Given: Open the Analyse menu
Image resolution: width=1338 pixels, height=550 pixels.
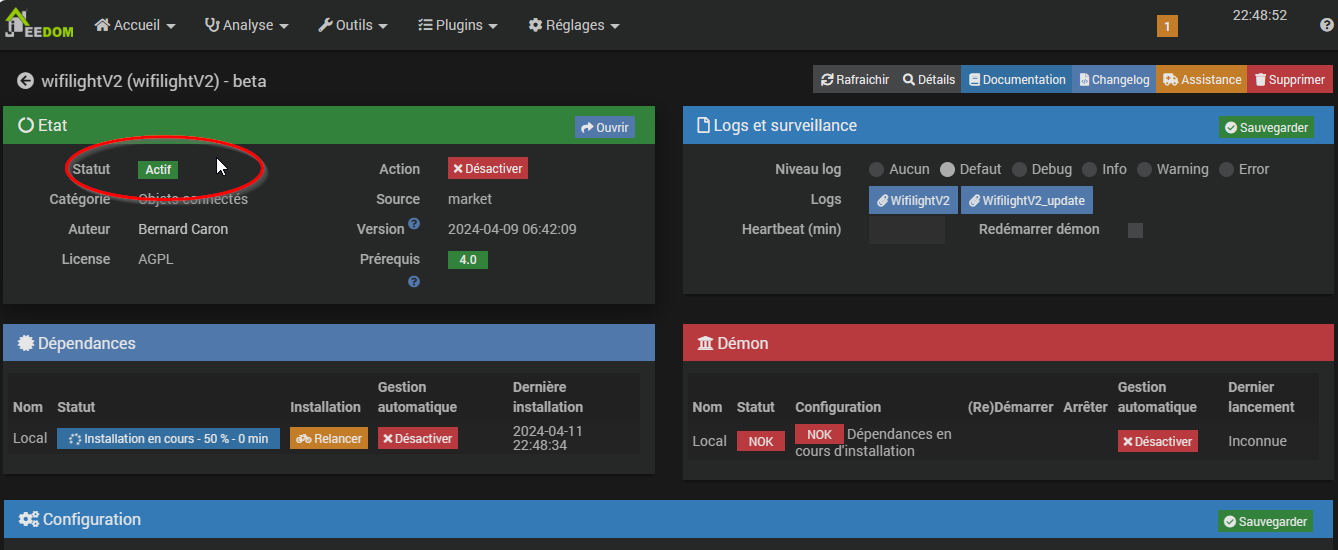Looking at the screenshot, I should 246,25.
